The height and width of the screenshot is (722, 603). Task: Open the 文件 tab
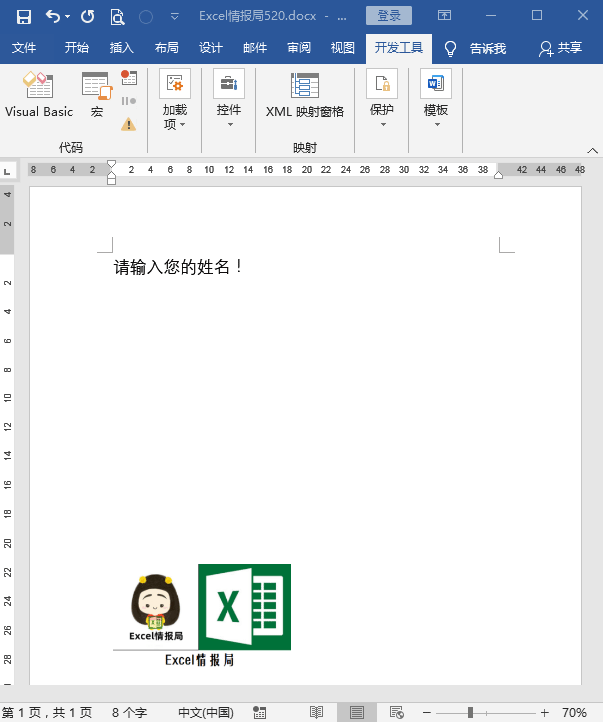pos(23,47)
